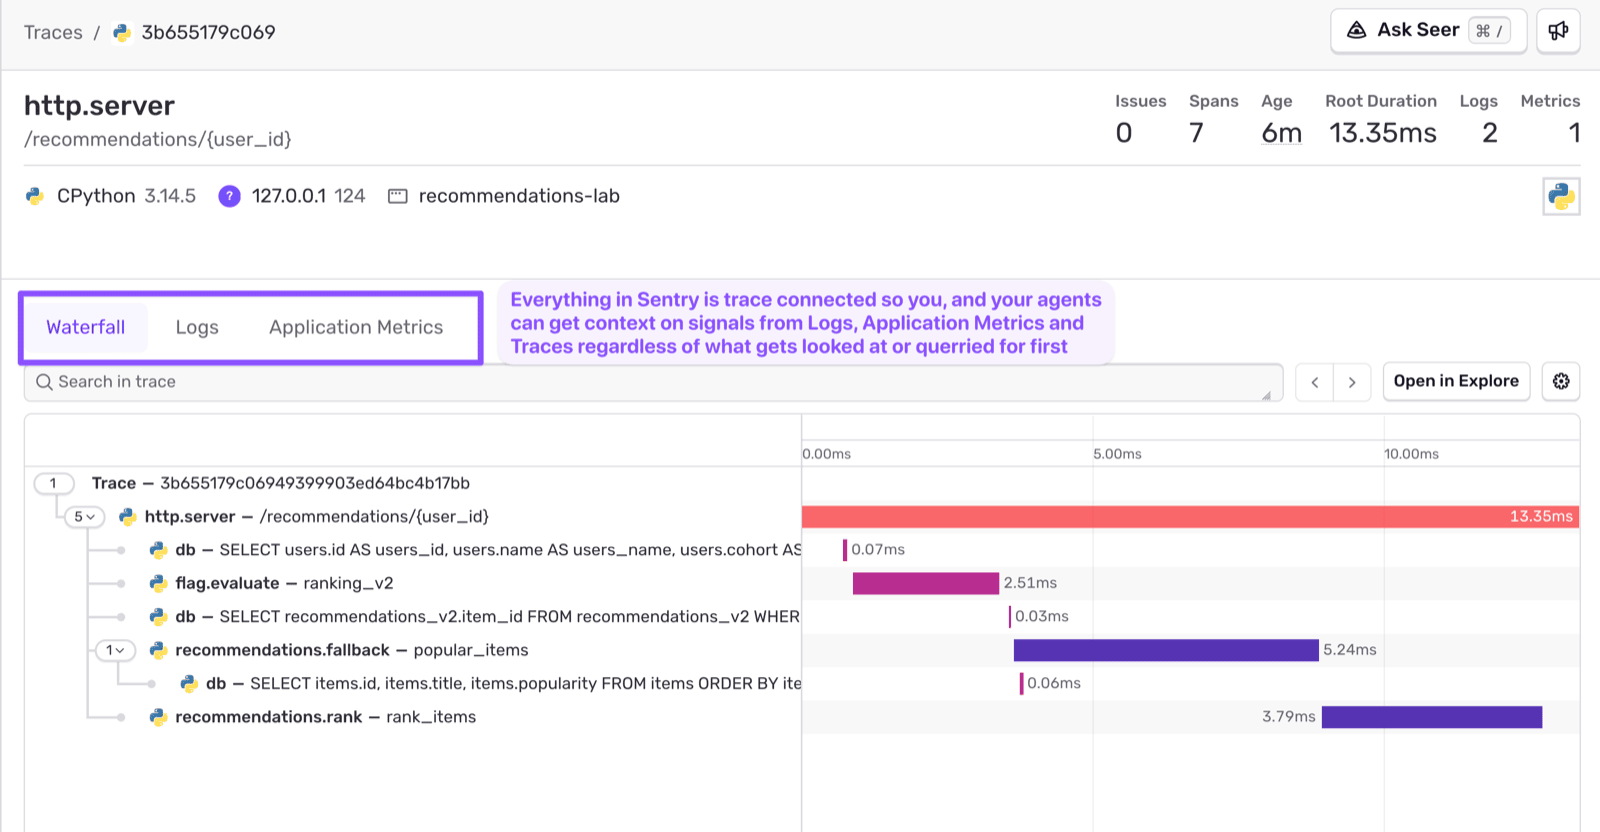
Task: Click the Python icon beside trace ID 3b655179c069
Action: pos(122,32)
